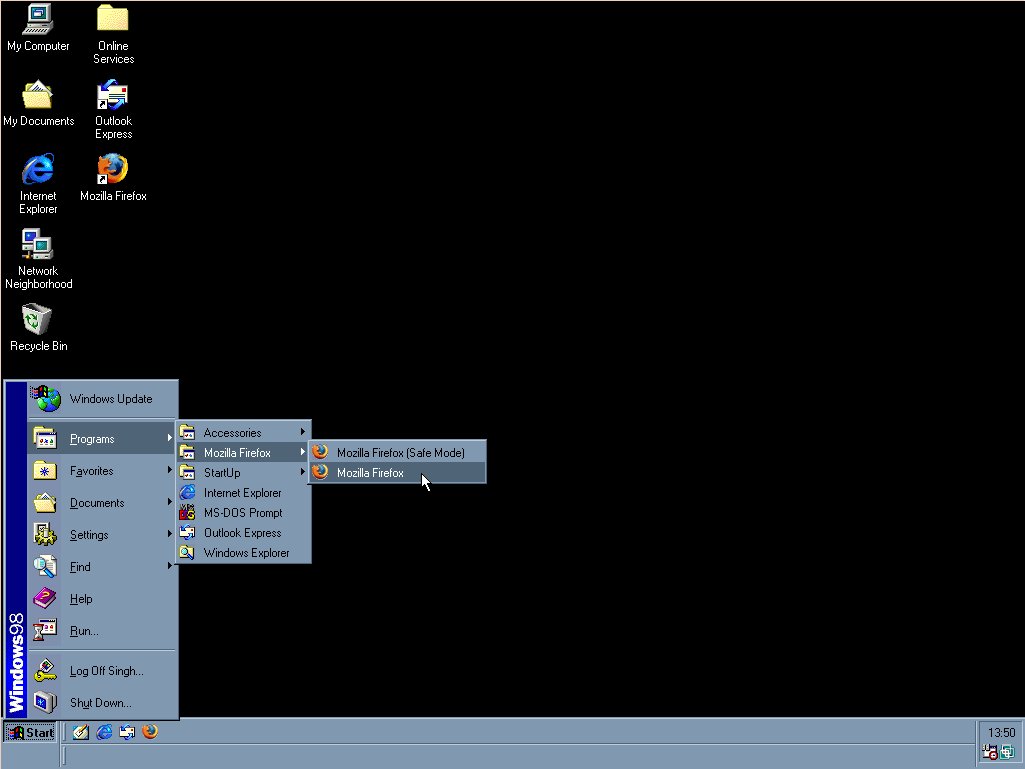Expand the Settings submenu arrow
The width and height of the screenshot is (1025, 769).
[x=169, y=534]
